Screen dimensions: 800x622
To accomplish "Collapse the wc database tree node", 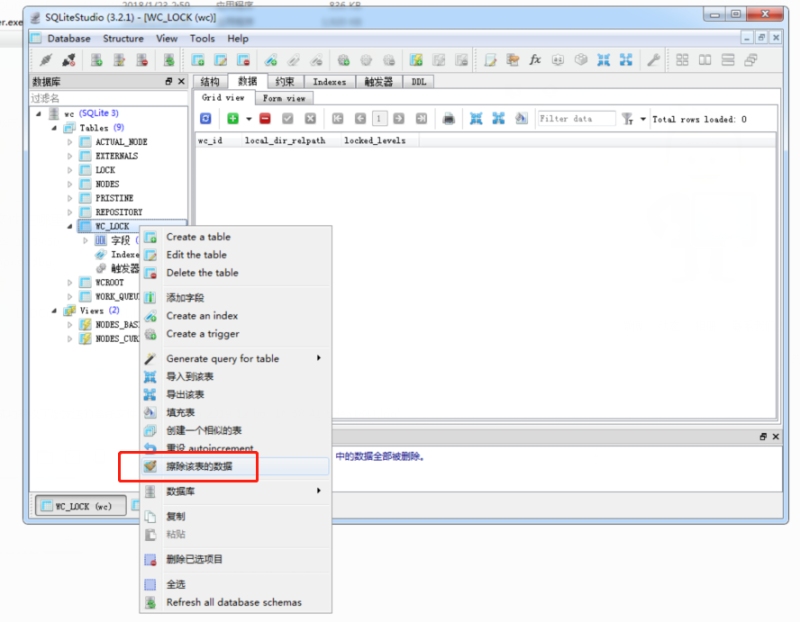I will click(39, 113).
